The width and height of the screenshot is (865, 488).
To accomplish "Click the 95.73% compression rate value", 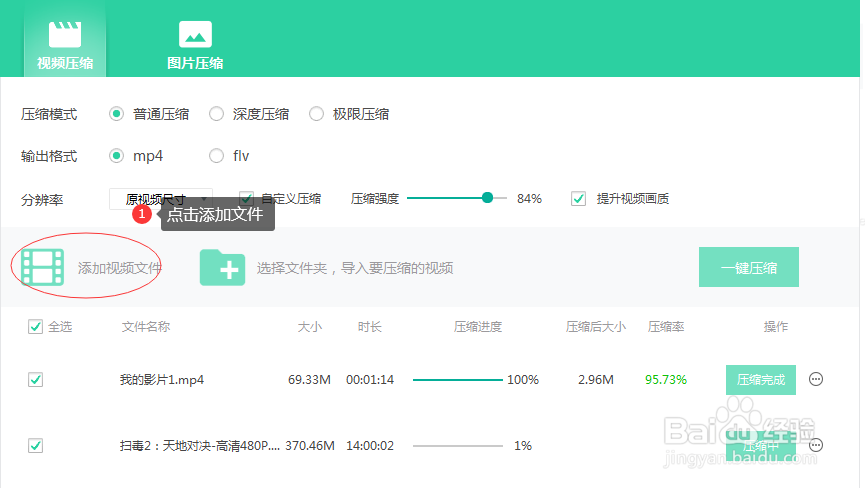I will tap(666, 380).
